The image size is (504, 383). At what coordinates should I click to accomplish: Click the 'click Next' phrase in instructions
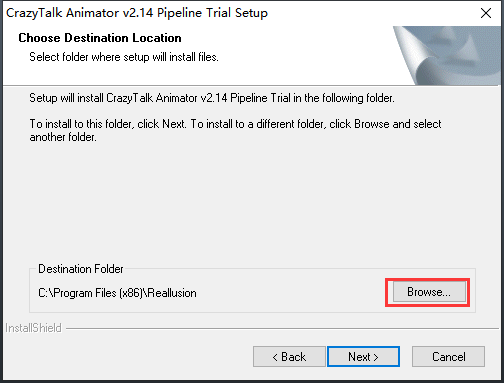pyautogui.click(x=161, y=124)
